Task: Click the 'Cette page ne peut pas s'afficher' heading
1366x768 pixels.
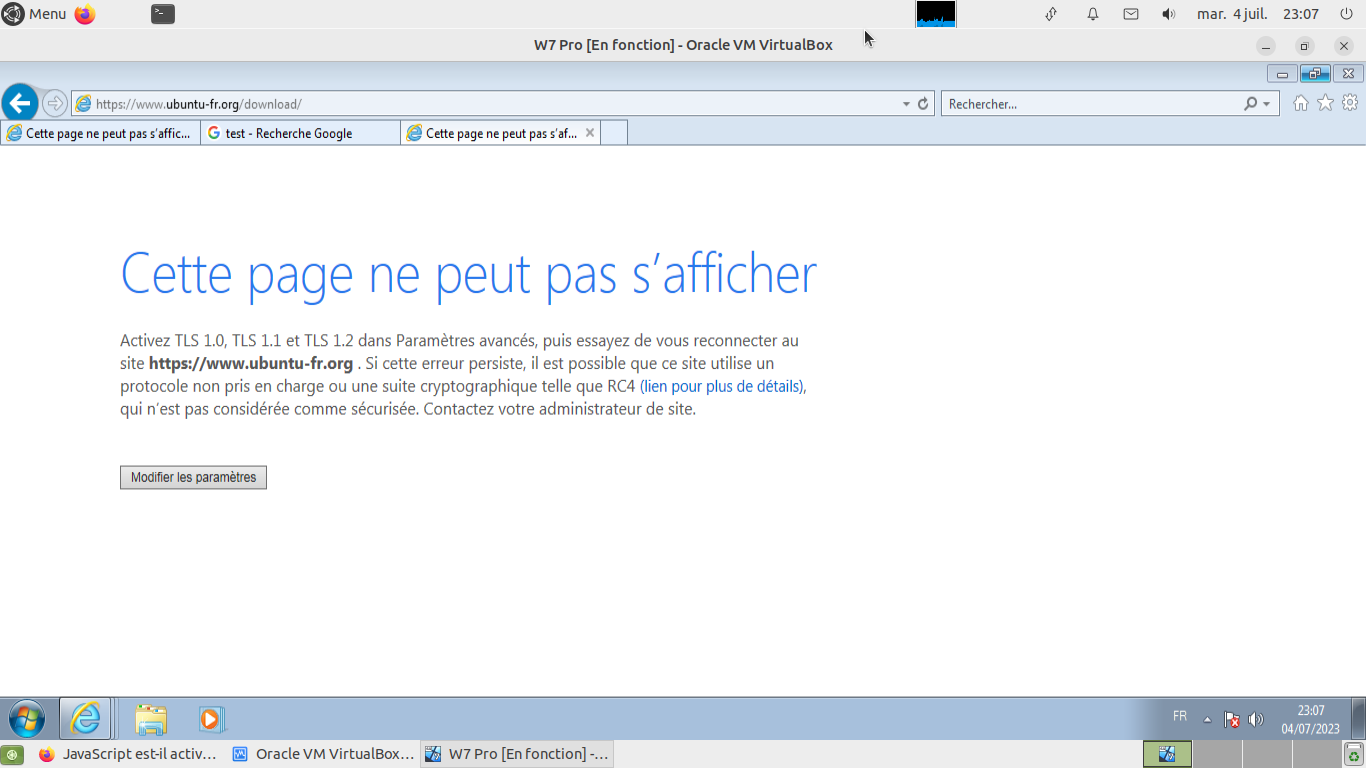Action: [x=468, y=274]
